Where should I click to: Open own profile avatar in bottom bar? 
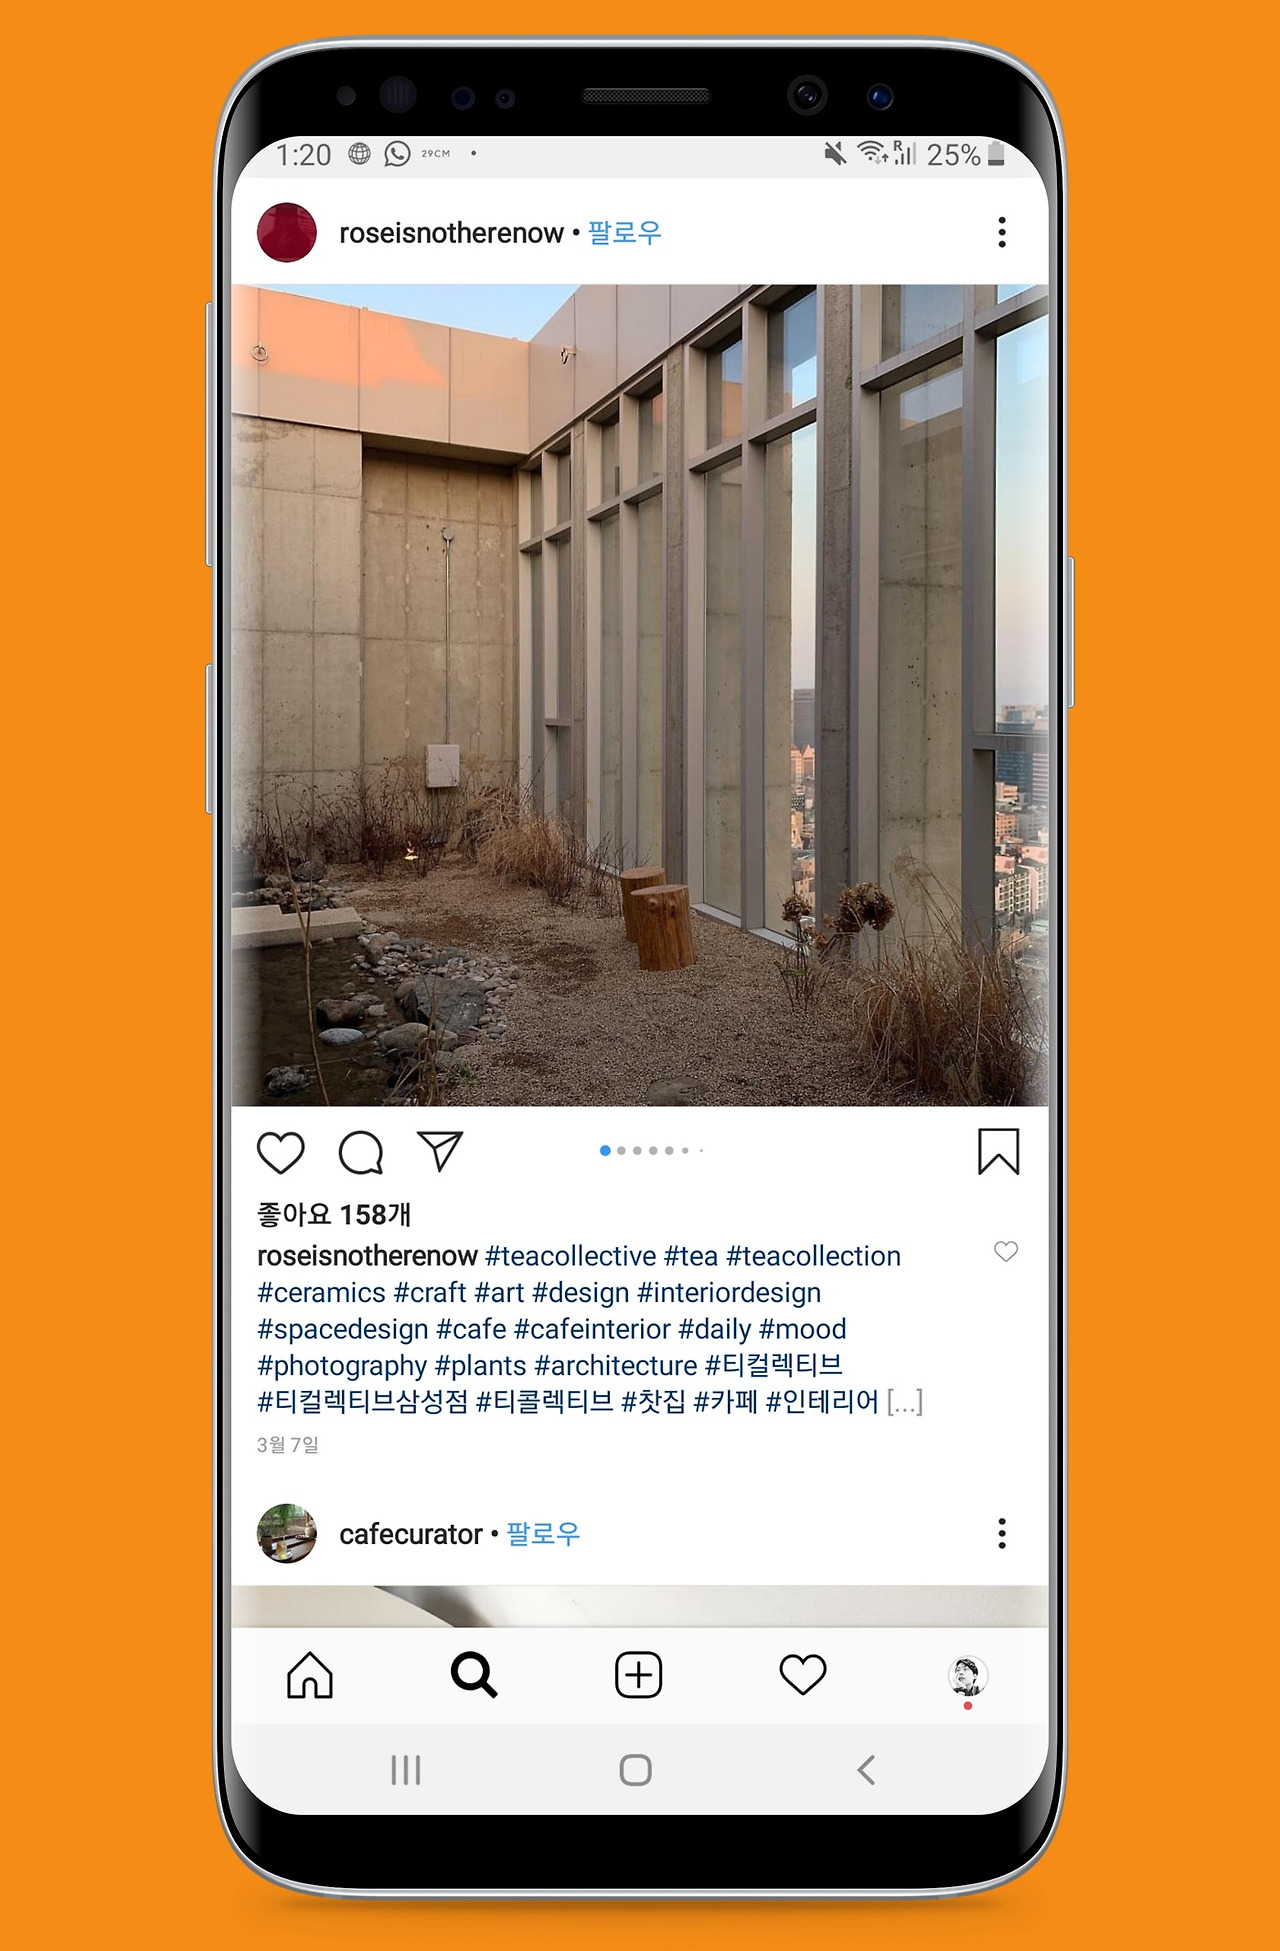[x=967, y=1675]
